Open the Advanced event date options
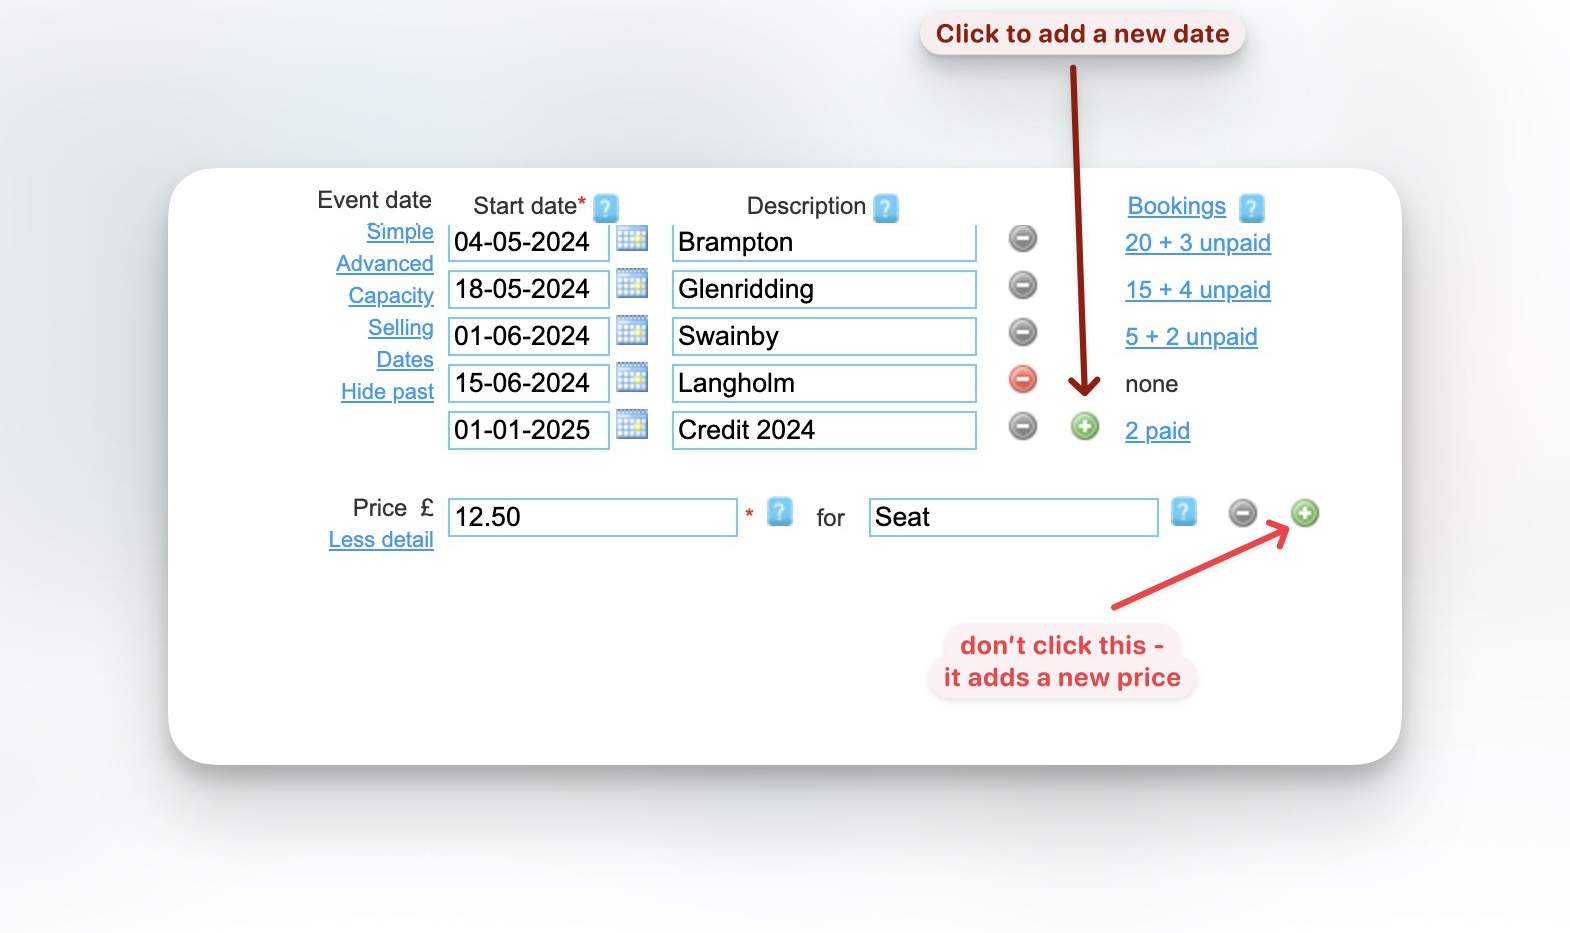This screenshot has width=1570, height=933. (384, 264)
